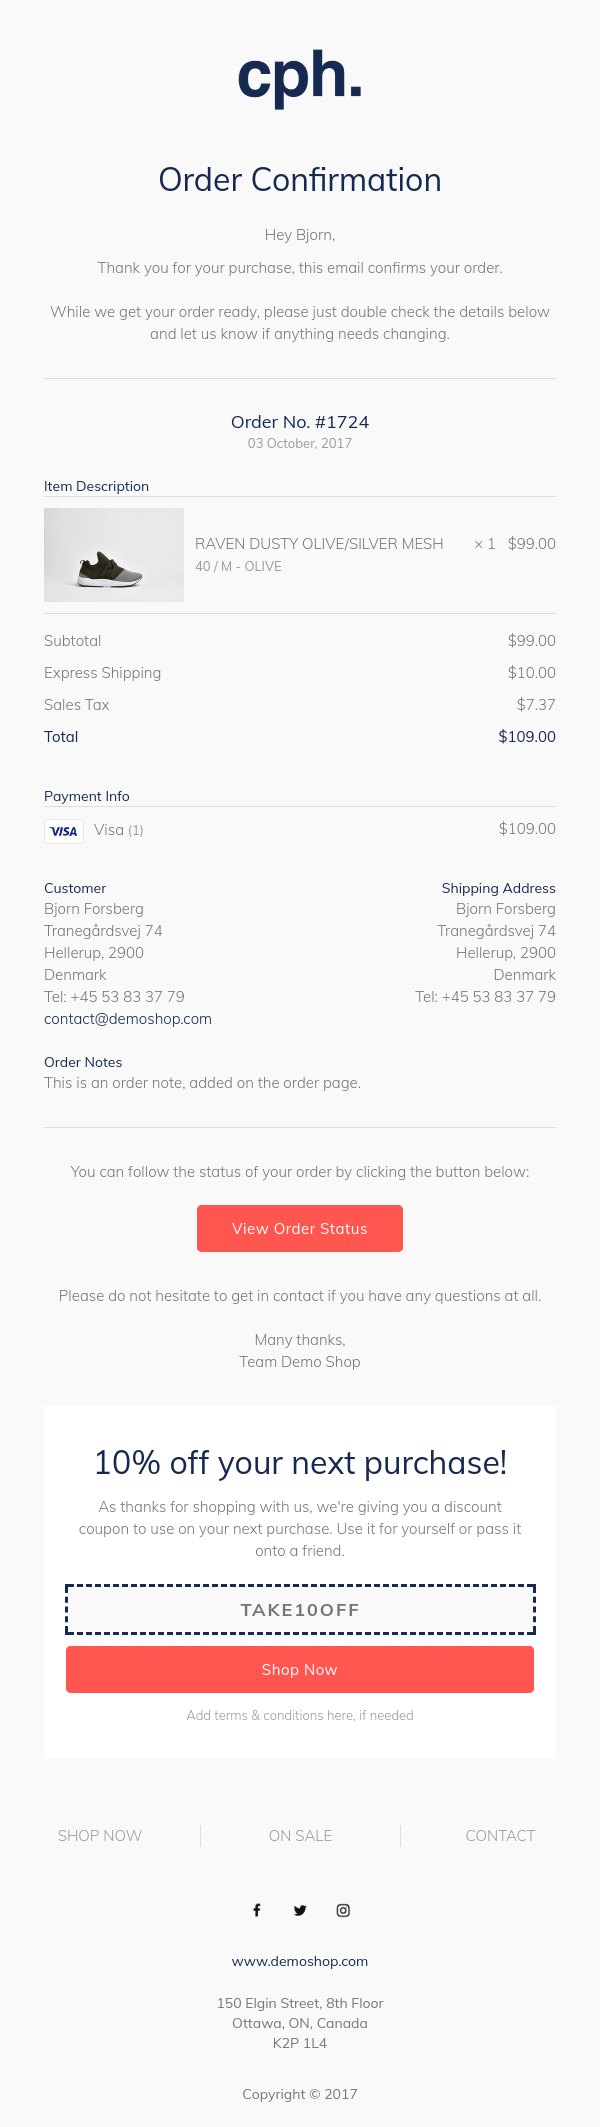Click the $109.00 order total amount
Screen dimensions: 600x2127
[527, 737]
